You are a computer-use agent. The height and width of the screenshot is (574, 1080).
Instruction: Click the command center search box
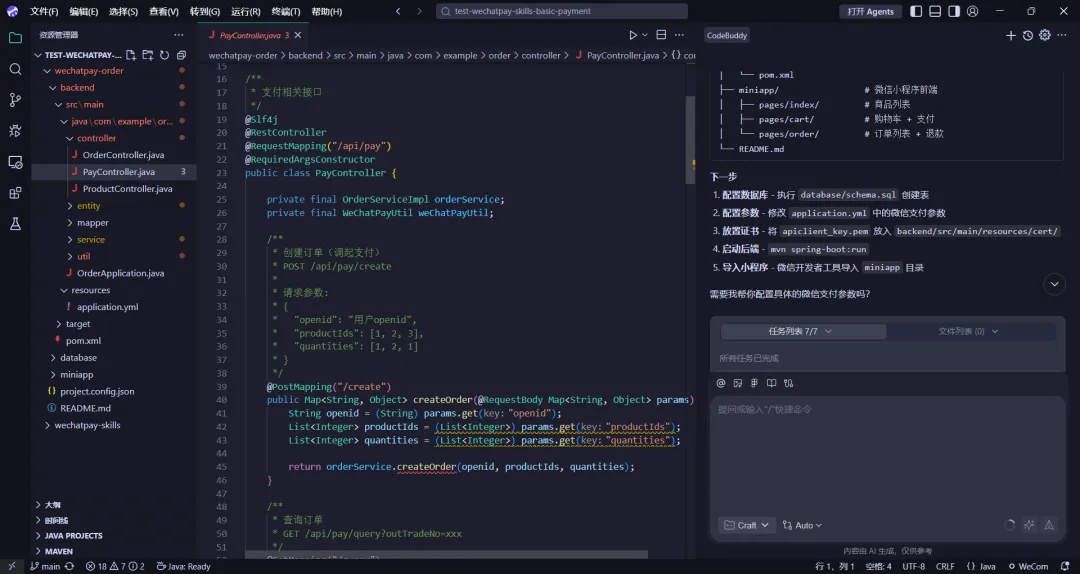point(562,11)
